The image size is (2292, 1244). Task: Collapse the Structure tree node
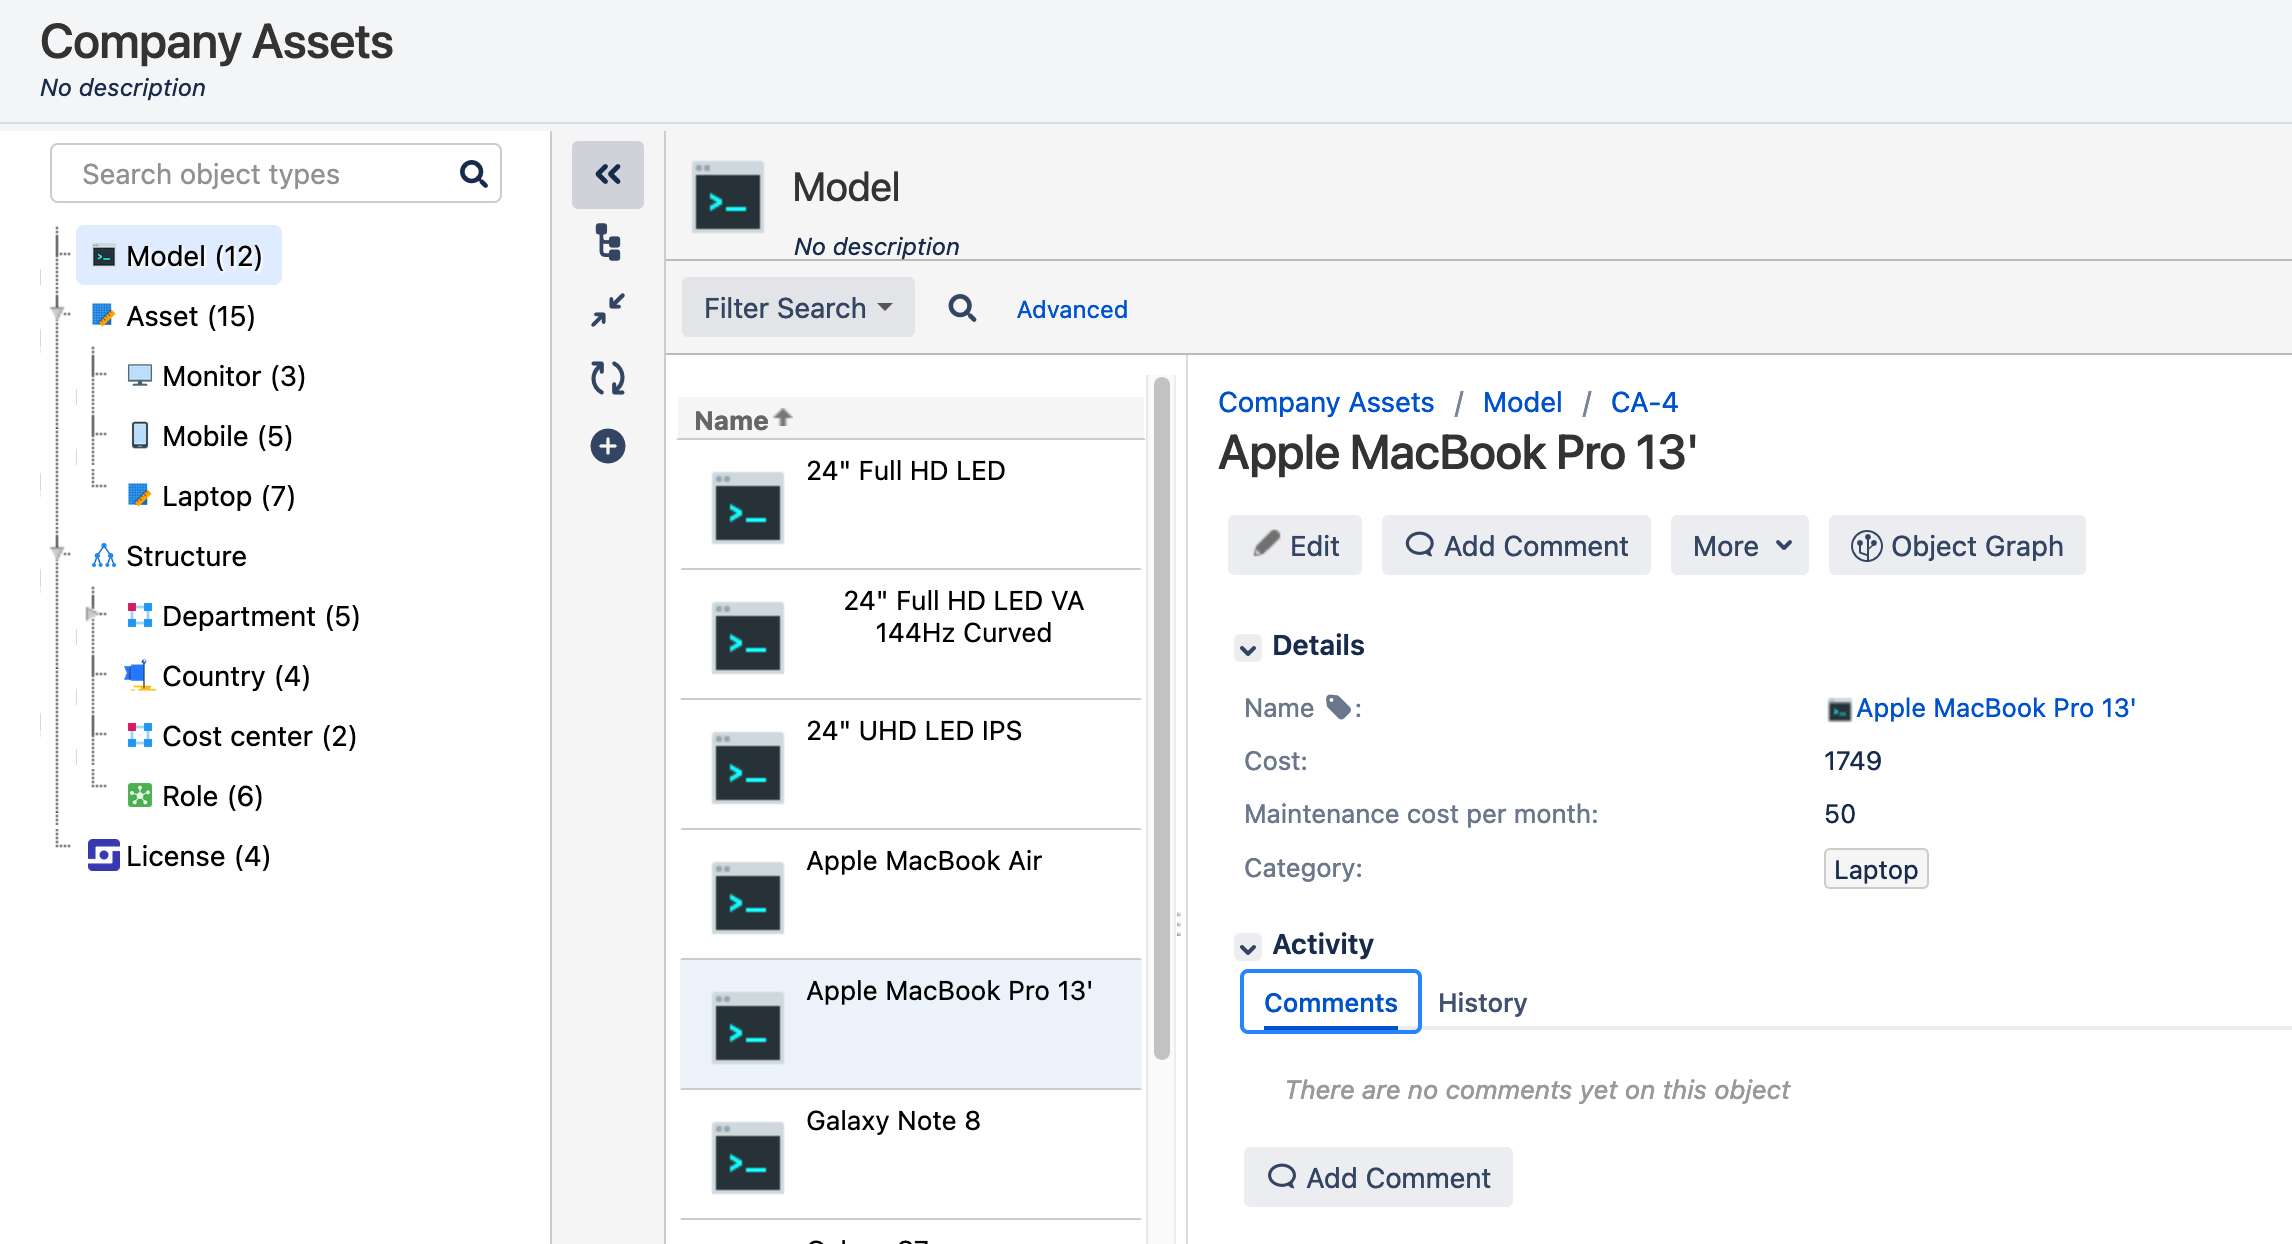[58, 553]
